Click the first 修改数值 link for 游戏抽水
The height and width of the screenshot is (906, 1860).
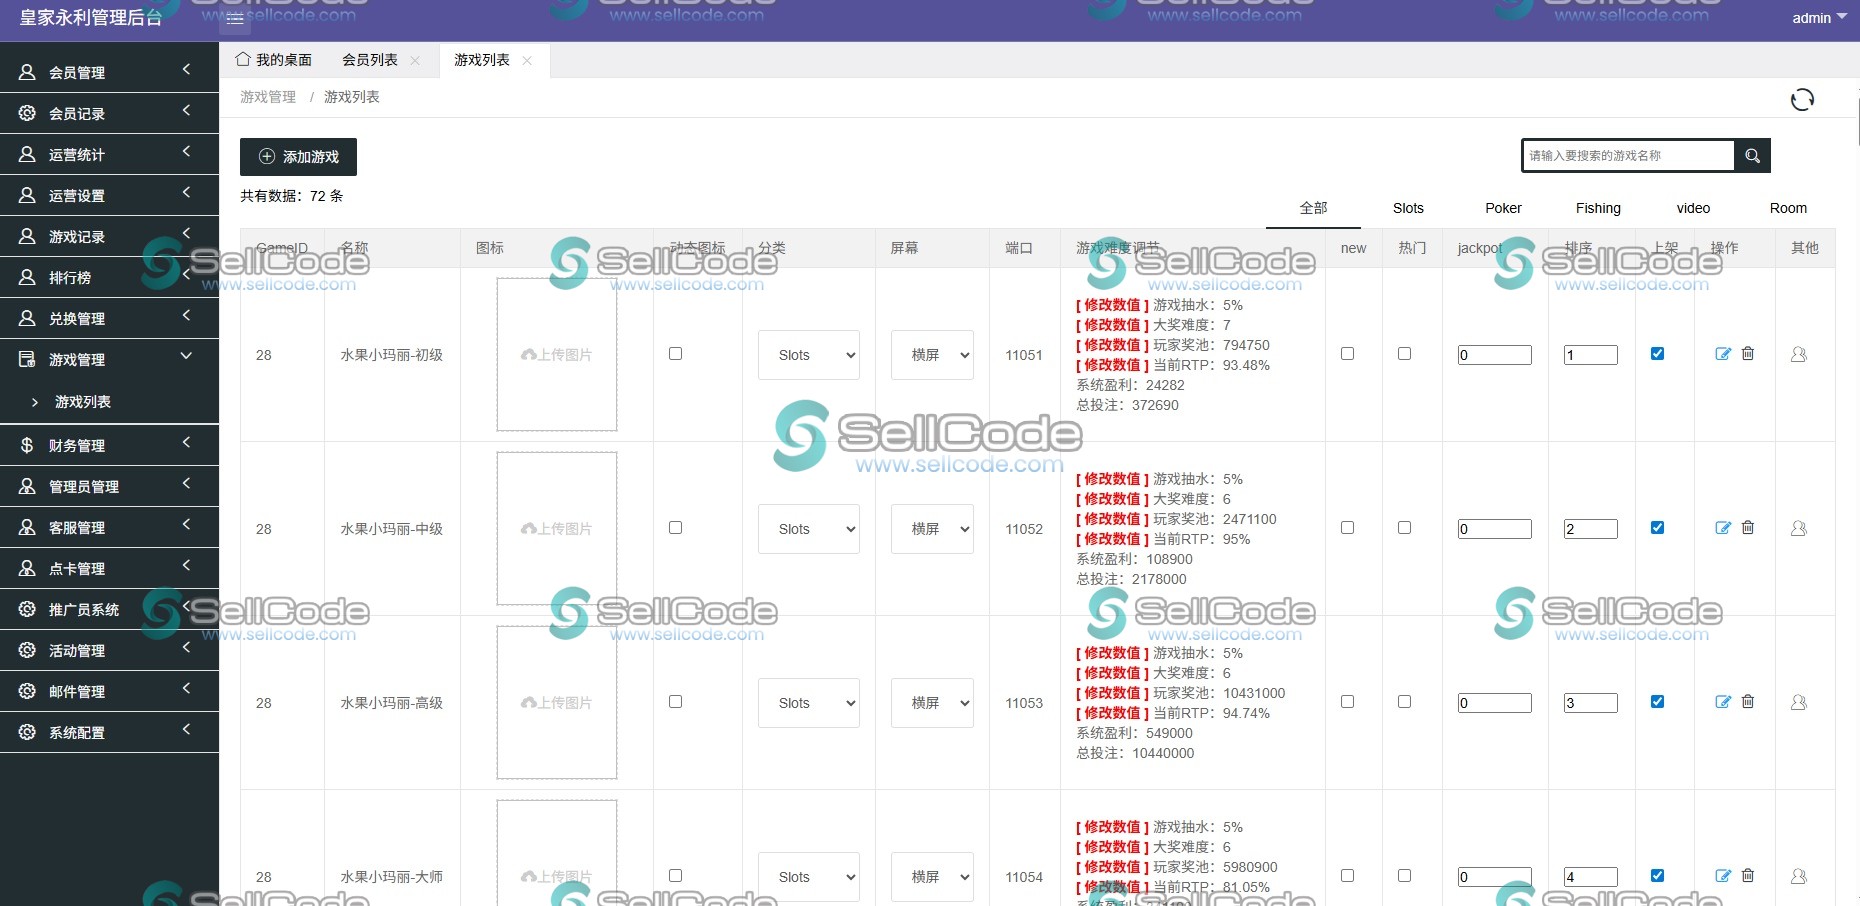pos(1110,305)
